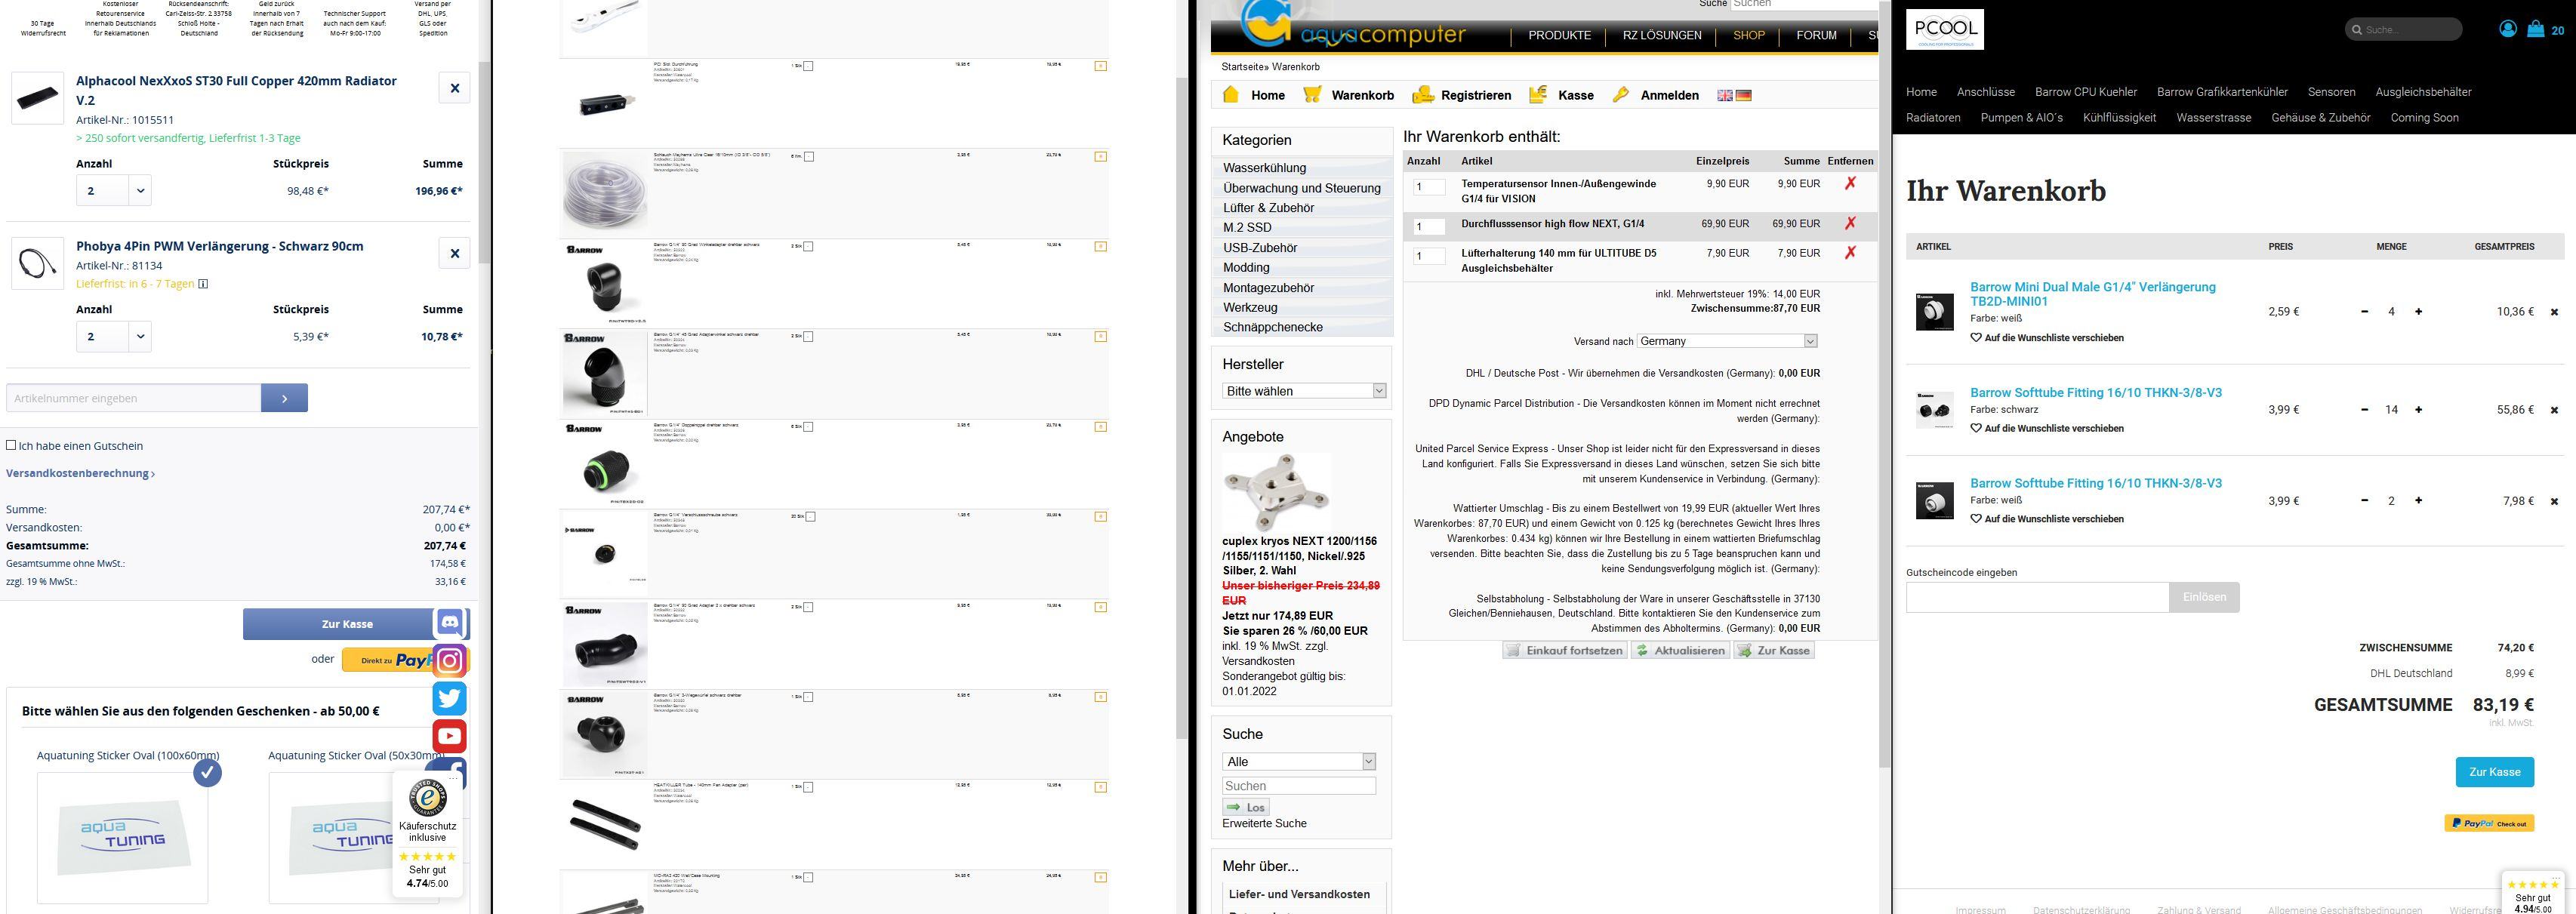The image size is (2576, 914).
Task: Toggle selected Aquatuning Sticker Oval 100x60mm checkmark
Action: [207, 772]
